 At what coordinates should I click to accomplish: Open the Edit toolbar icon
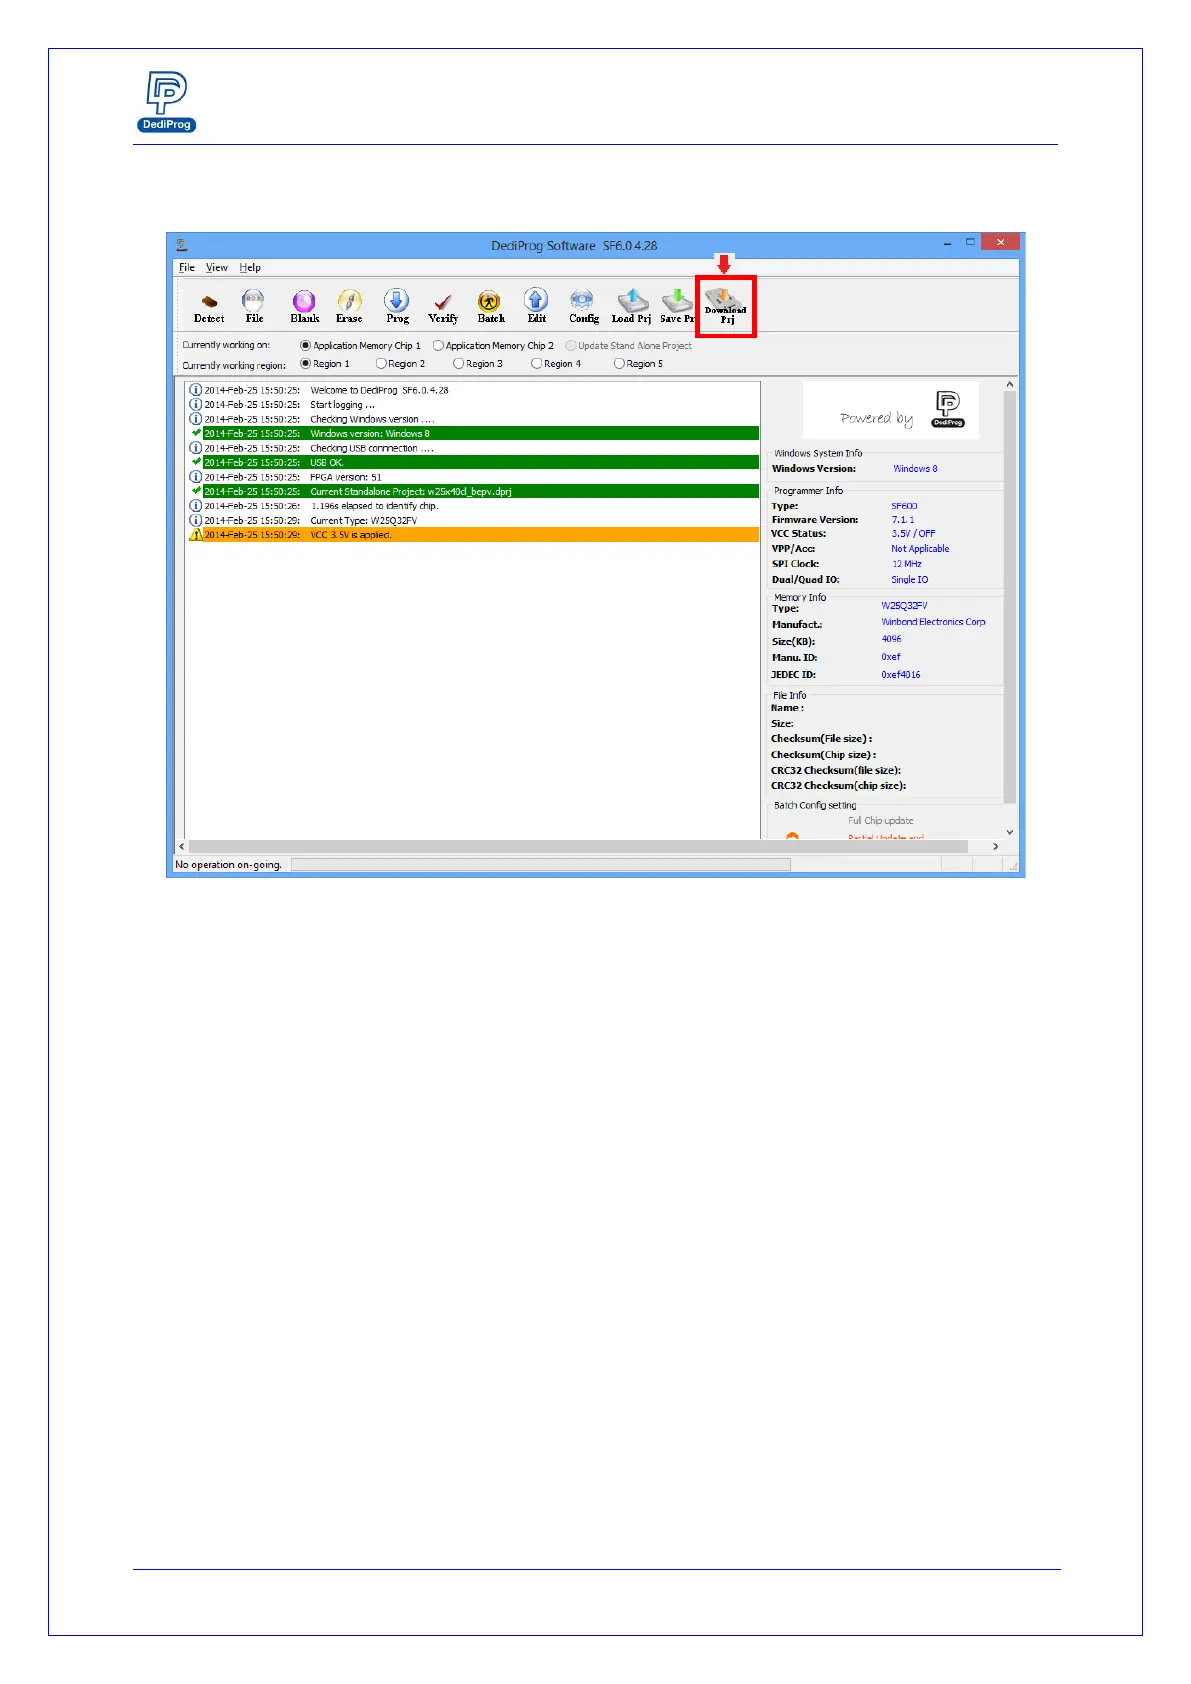pos(536,306)
